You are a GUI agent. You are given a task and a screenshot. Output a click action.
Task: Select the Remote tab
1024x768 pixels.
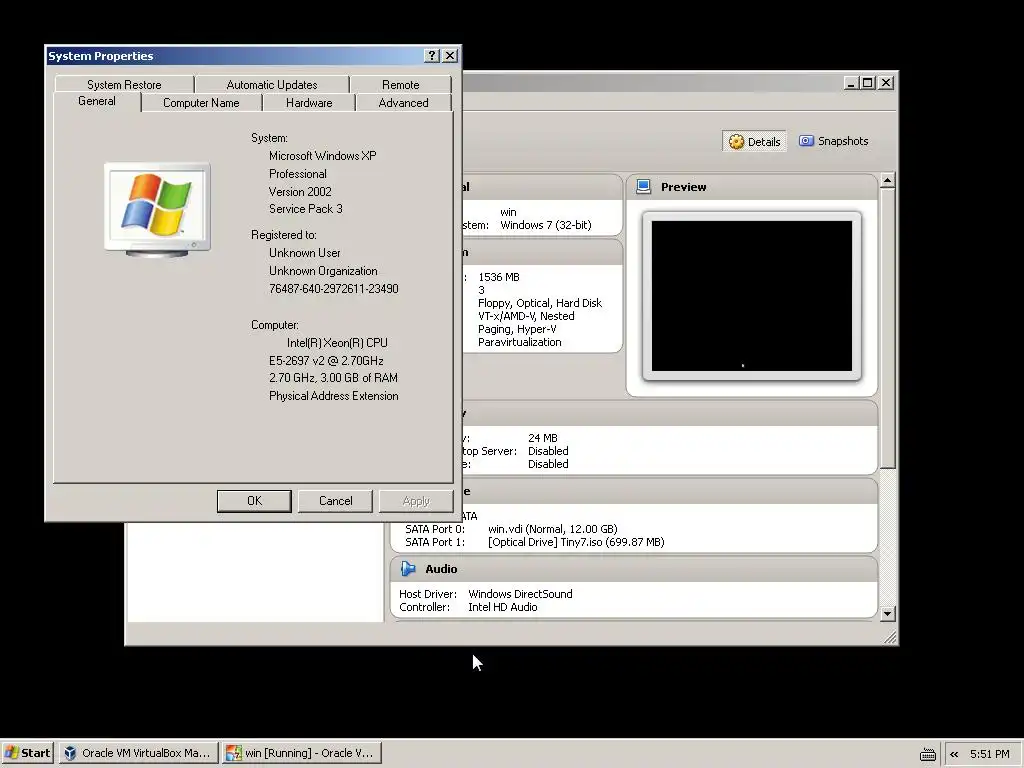(x=400, y=85)
